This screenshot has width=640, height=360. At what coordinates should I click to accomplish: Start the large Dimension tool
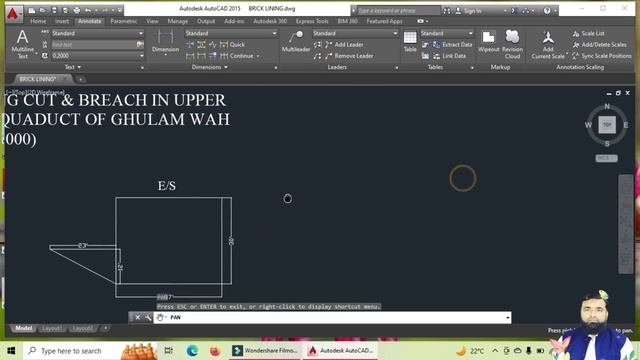tap(165, 42)
